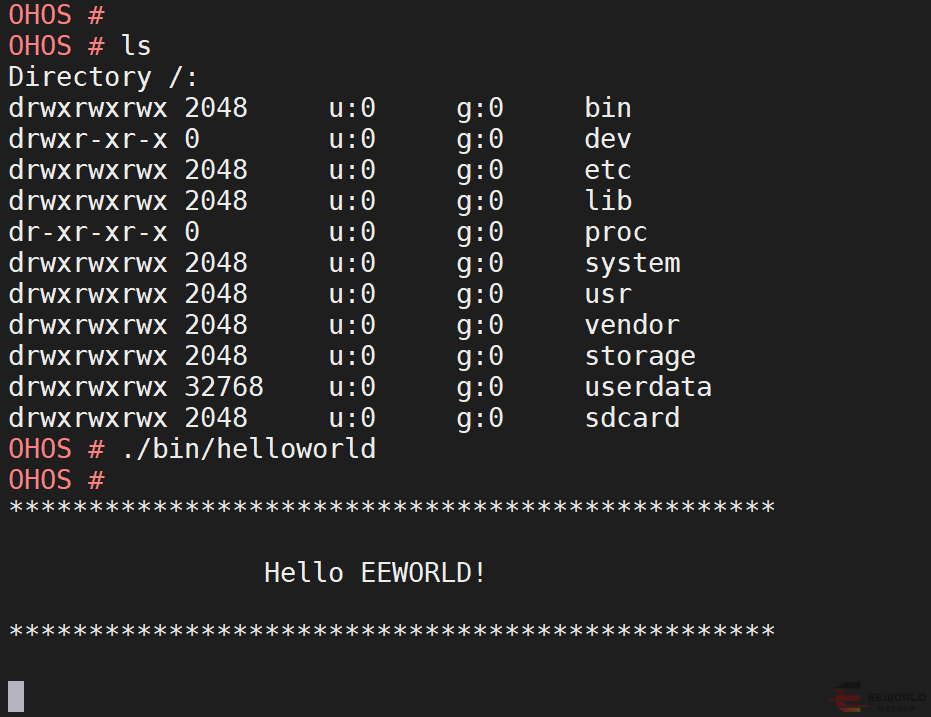This screenshot has width=931, height=717.
Task: Click the 'userdata' directory name
Action: click(x=648, y=387)
